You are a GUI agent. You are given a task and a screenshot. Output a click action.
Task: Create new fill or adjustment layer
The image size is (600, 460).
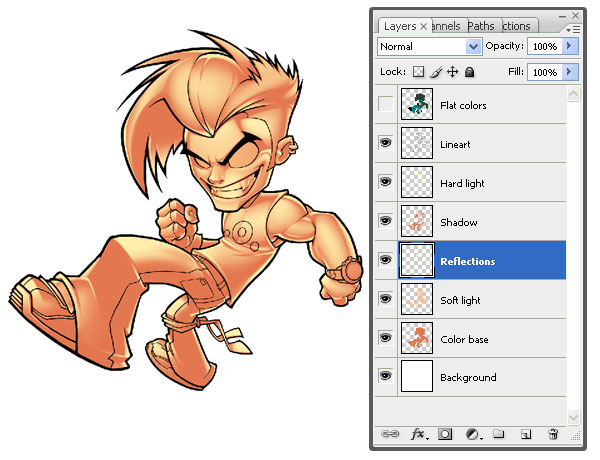[474, 434]
